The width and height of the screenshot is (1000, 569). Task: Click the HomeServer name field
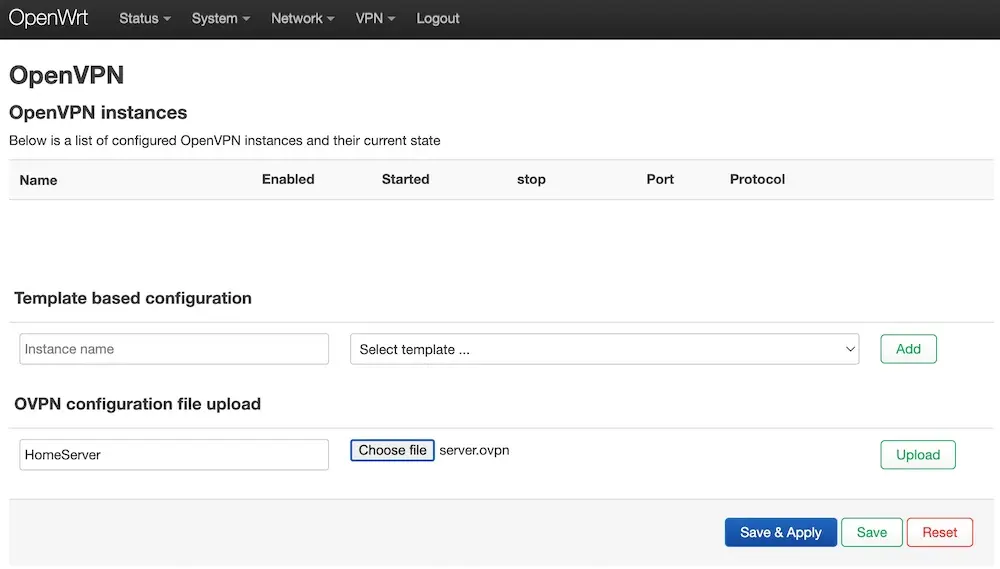click(174, 455)
